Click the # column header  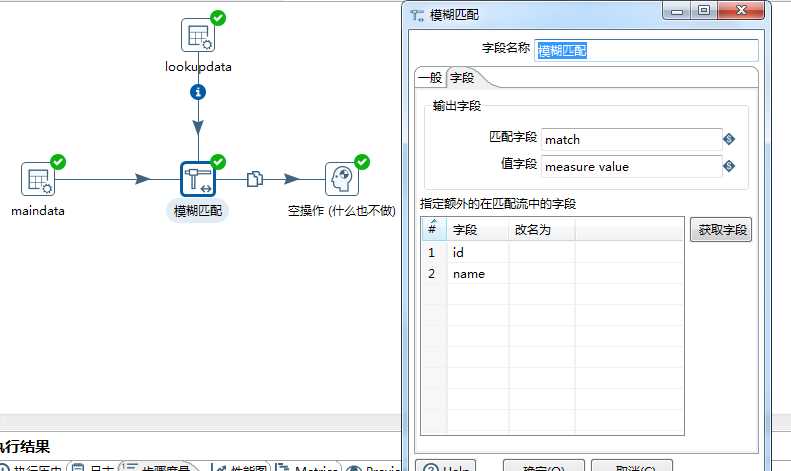coord(434,229)
